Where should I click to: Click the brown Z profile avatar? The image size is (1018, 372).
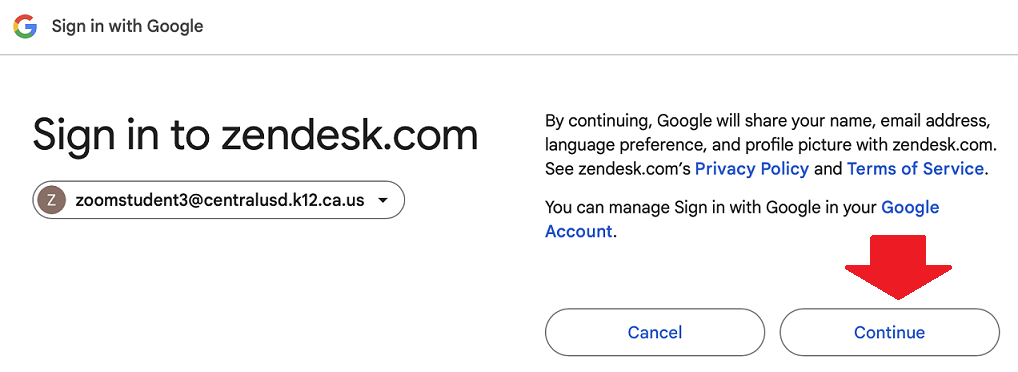click(52, 200)
